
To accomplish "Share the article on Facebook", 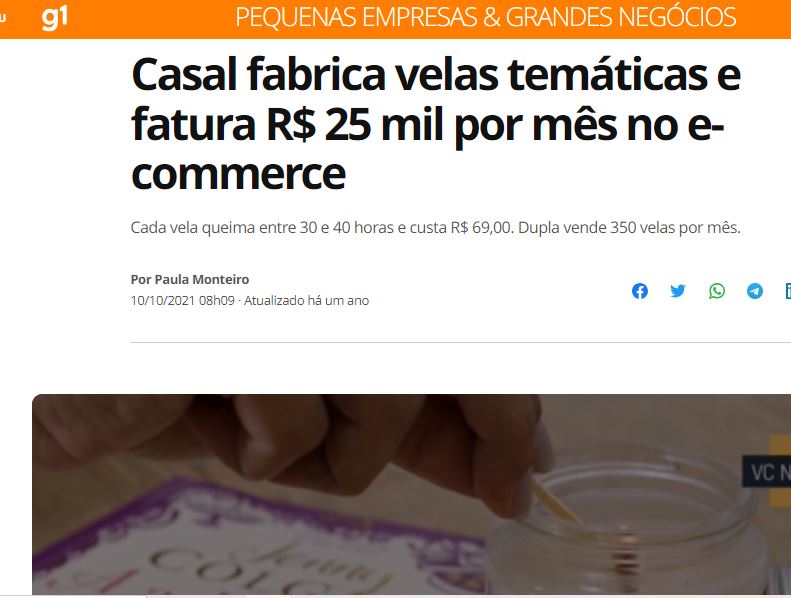I will [640, 291].
